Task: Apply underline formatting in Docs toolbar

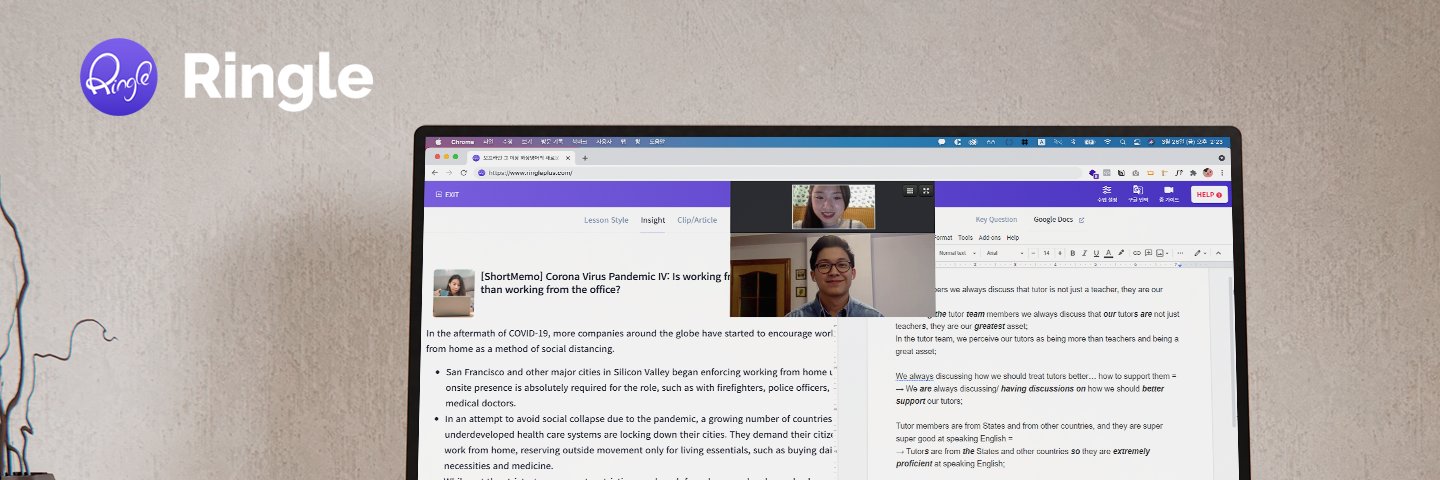Action: 1096,253
